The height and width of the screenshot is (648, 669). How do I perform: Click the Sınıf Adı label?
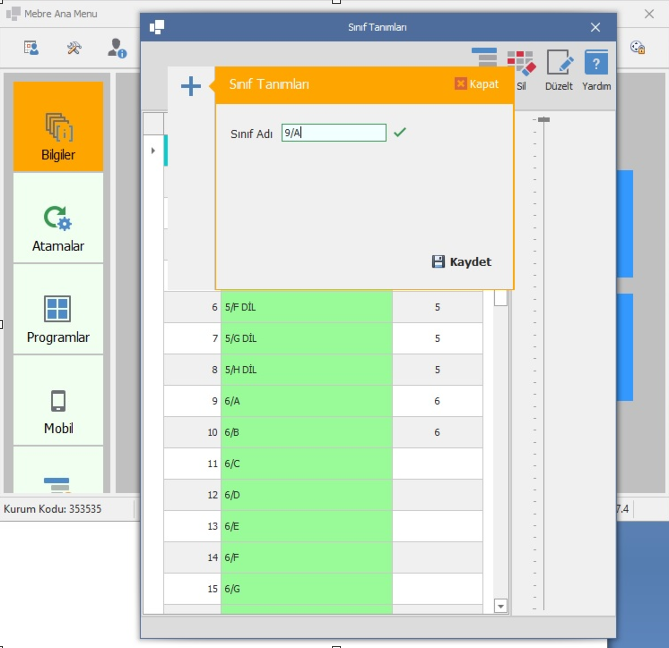(251, 134)
